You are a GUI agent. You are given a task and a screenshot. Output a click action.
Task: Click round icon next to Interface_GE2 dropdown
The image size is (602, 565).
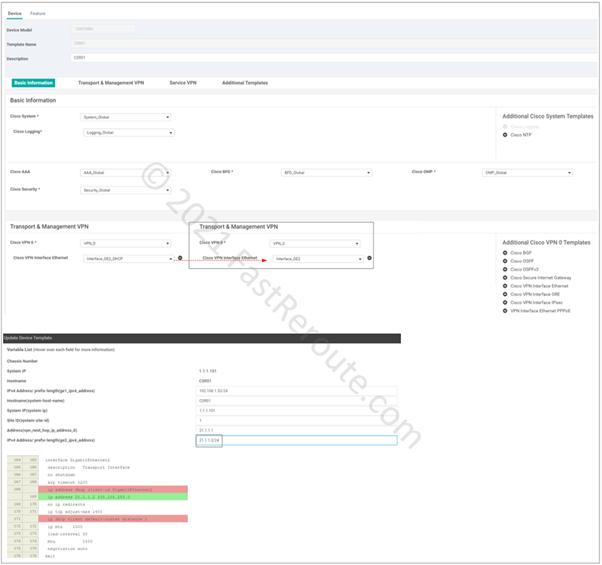click(x=369, y=258)
